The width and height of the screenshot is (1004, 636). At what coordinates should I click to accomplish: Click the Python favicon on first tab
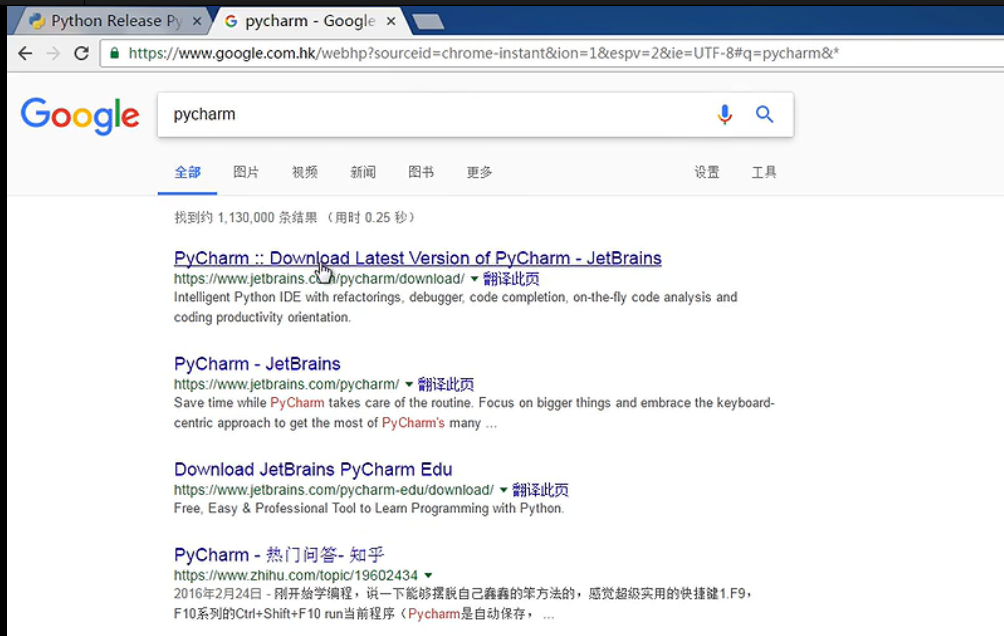(37, 21)
